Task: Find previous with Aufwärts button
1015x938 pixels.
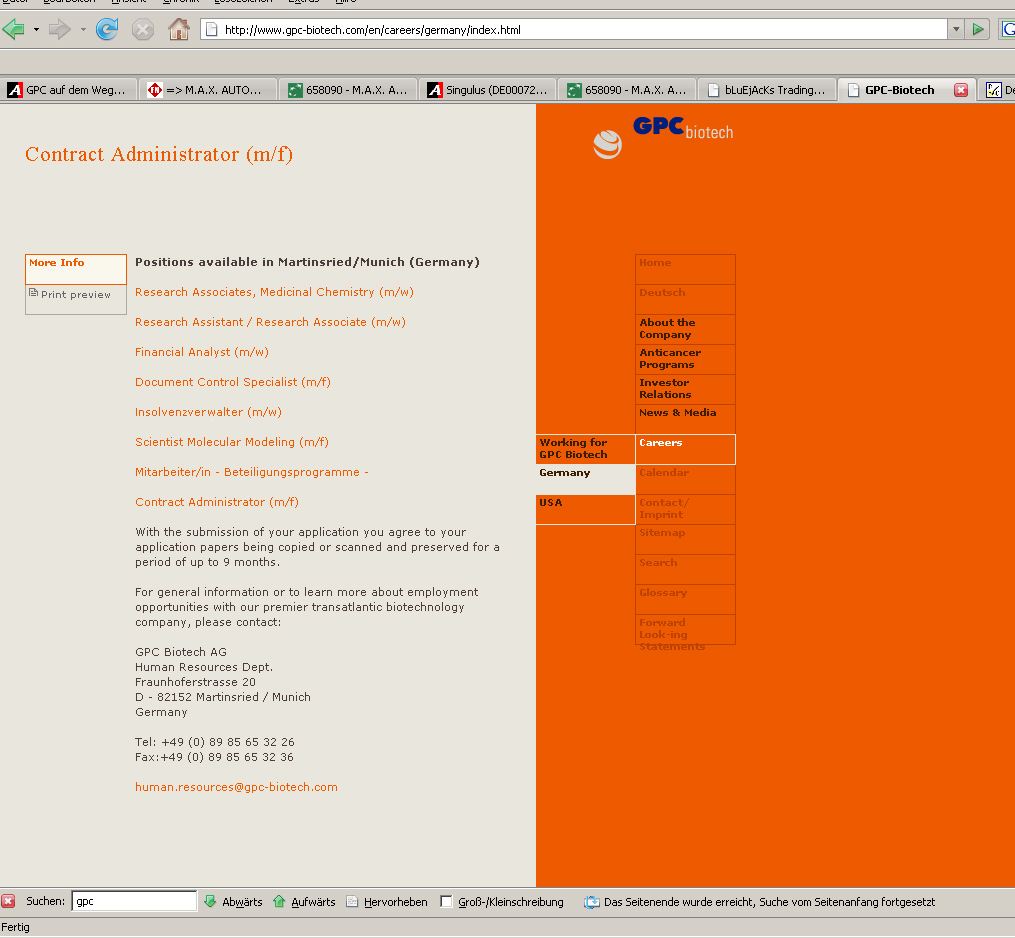Action: tap(304, 901)
